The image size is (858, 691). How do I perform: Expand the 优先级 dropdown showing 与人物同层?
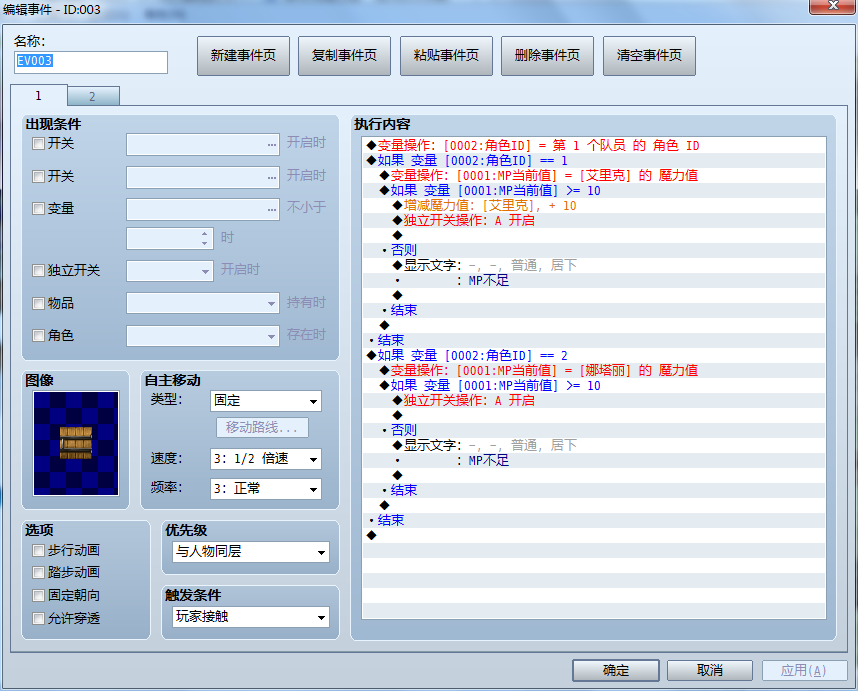[x=251, y=552]
